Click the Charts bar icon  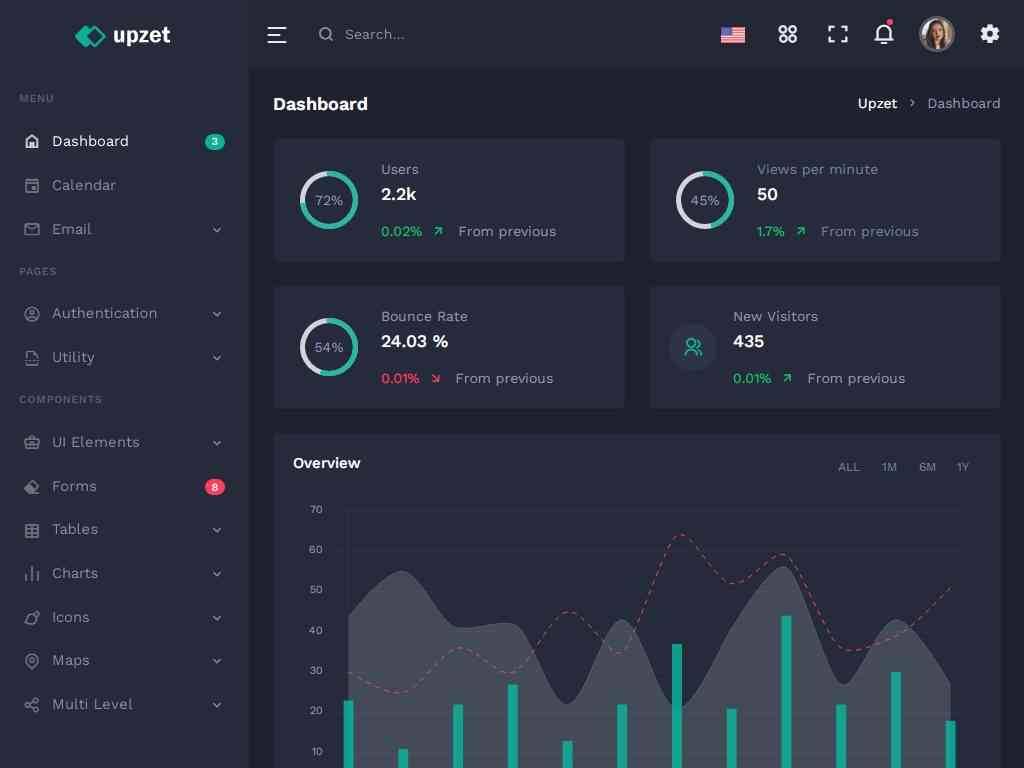coord(32,574)
